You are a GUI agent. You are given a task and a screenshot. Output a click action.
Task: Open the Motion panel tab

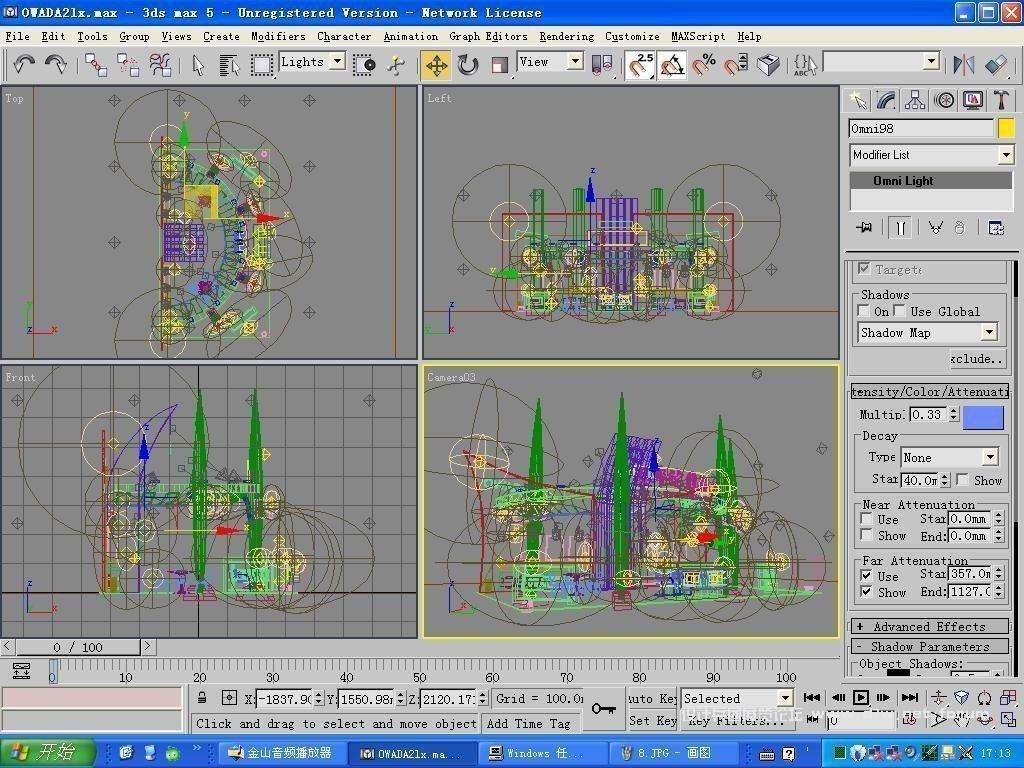point(944,100)
